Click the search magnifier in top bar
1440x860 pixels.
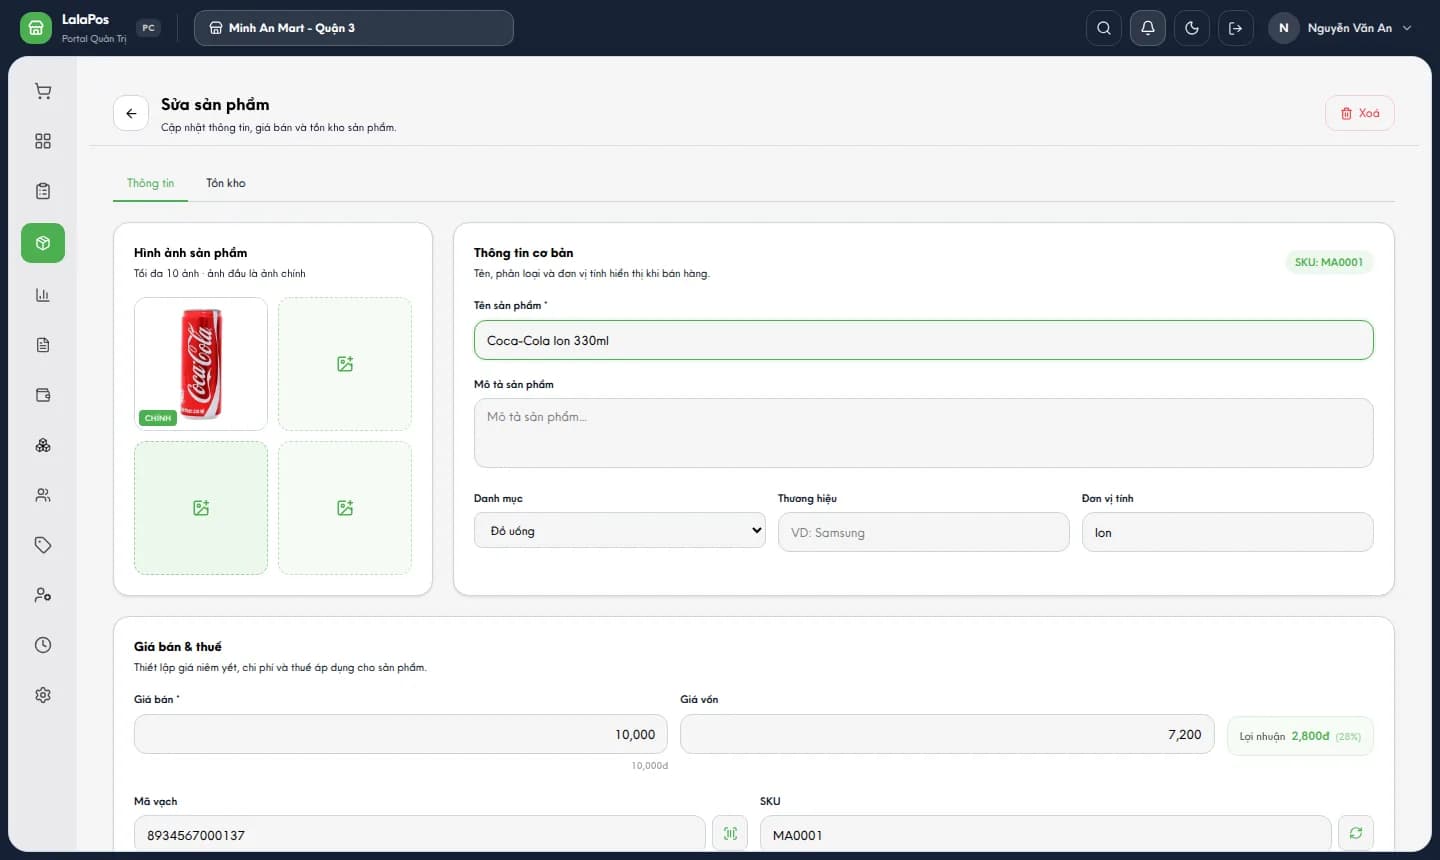pyautogui.click(x=1104, y=28)
